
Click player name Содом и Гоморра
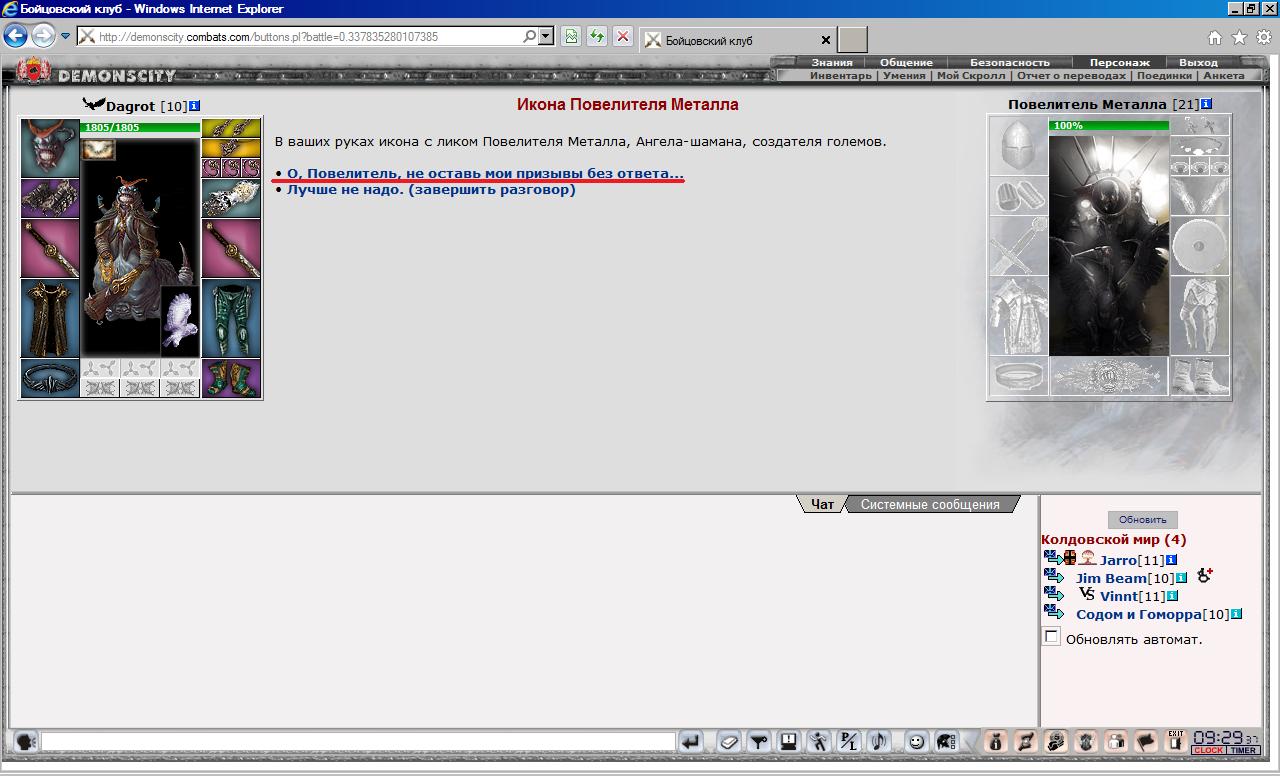click(x=1138, y=615)
